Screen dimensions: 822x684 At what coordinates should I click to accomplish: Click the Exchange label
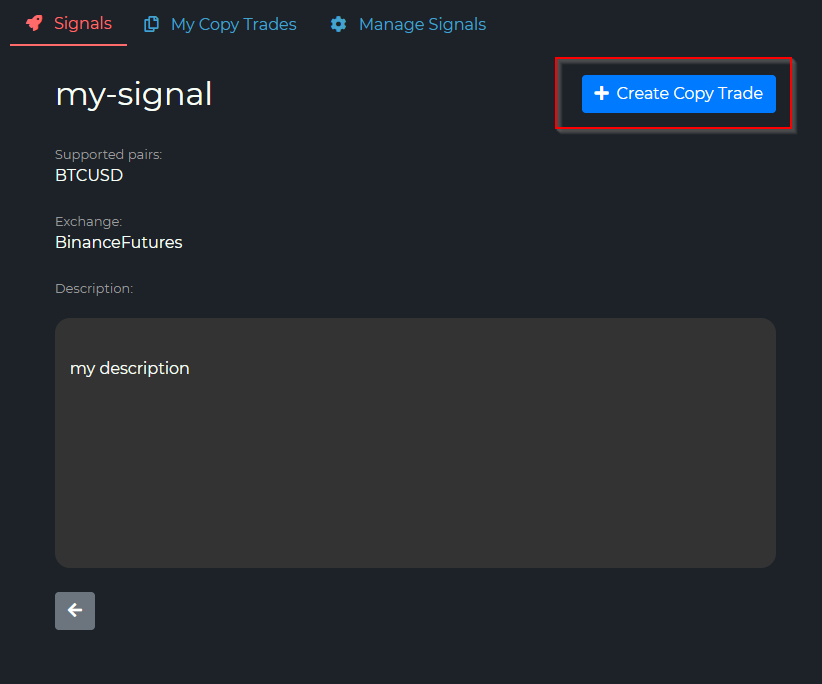pos(88,221)
